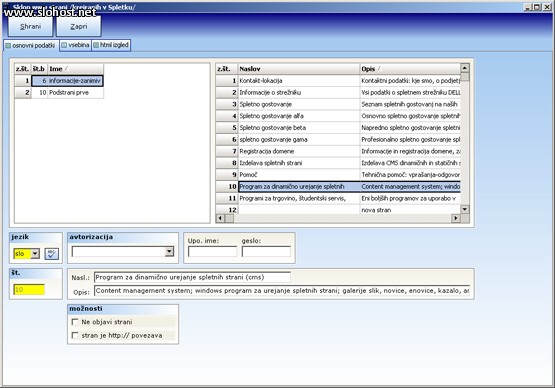
Task: Select Programi za trgovino, študentski servis row
Action: pyautogui.click(x=338, y=198)
